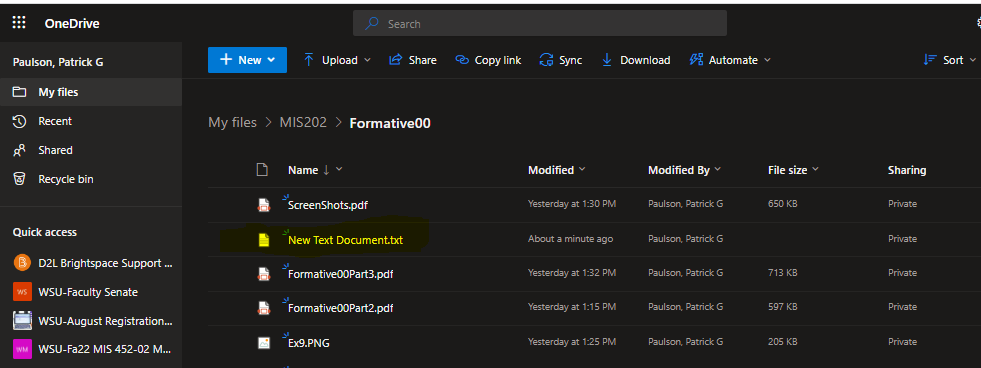Click the ScreenShots.pdf PDF icon
The width and height of the screenshot is (981, 368).
264,205
